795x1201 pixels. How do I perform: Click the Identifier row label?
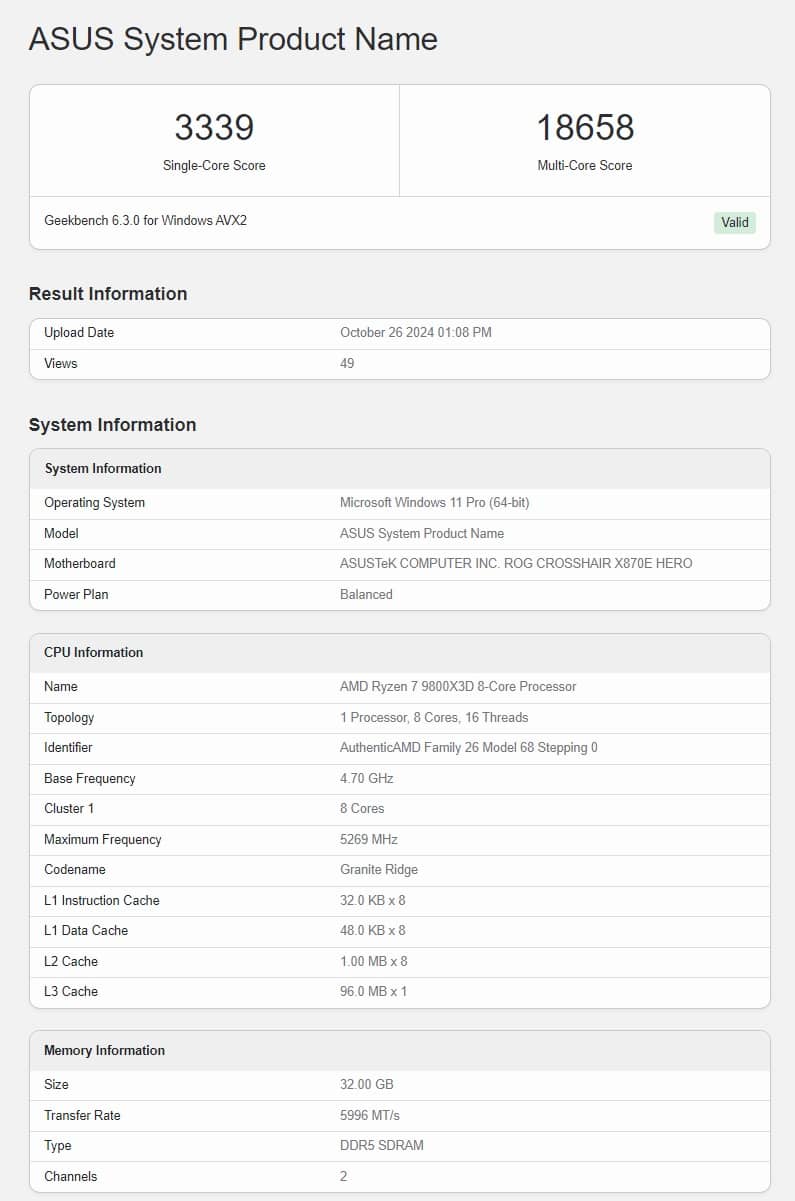68,747
